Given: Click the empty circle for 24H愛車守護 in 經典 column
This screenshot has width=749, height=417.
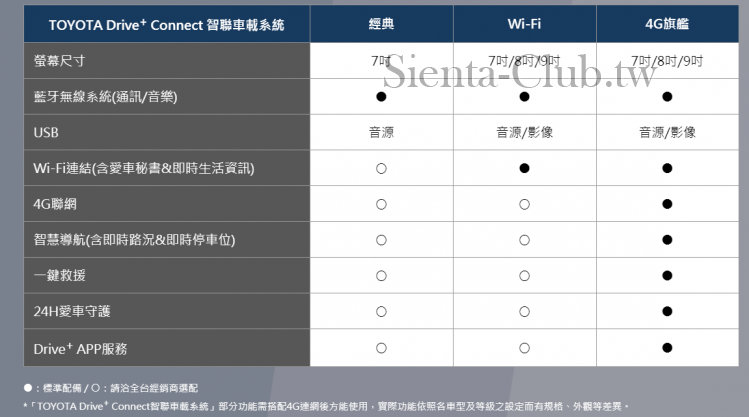Looking at the screenshot, I should pyautogui.click(x=381, y=312).
